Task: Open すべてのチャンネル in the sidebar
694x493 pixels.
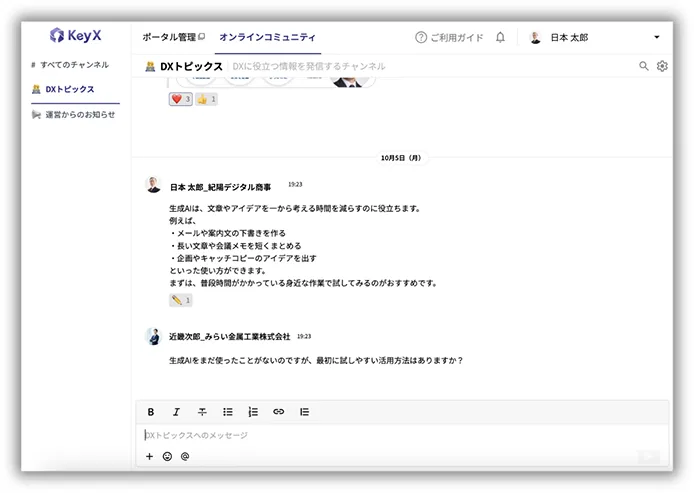Action: pos(70,65)
